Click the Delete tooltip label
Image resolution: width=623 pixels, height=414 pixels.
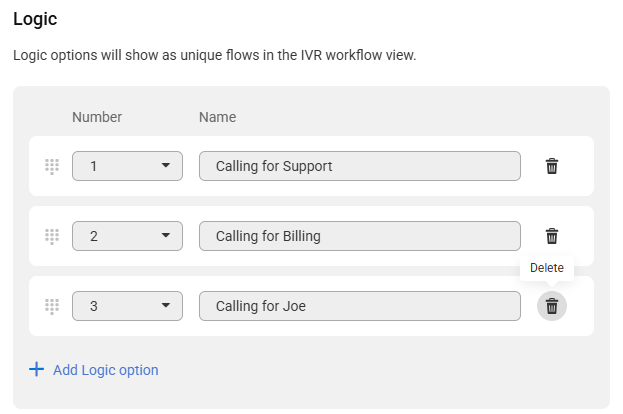pos(547,268)
